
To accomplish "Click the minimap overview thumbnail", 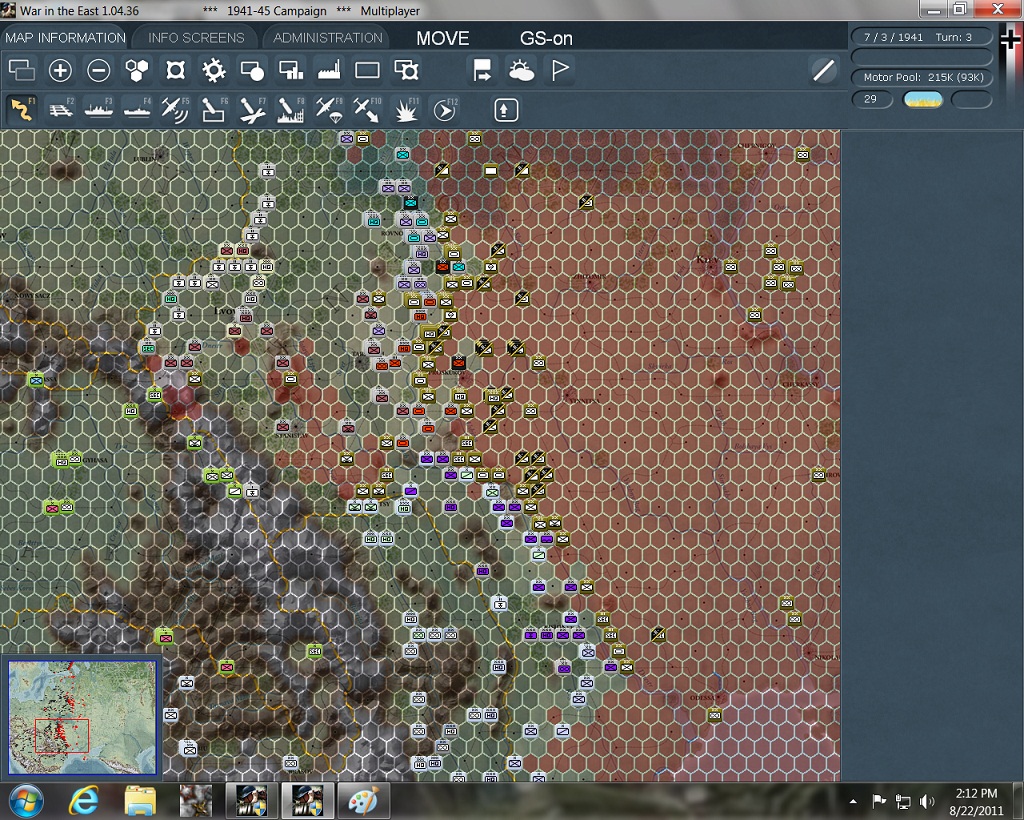I will (x=82, y=716).
